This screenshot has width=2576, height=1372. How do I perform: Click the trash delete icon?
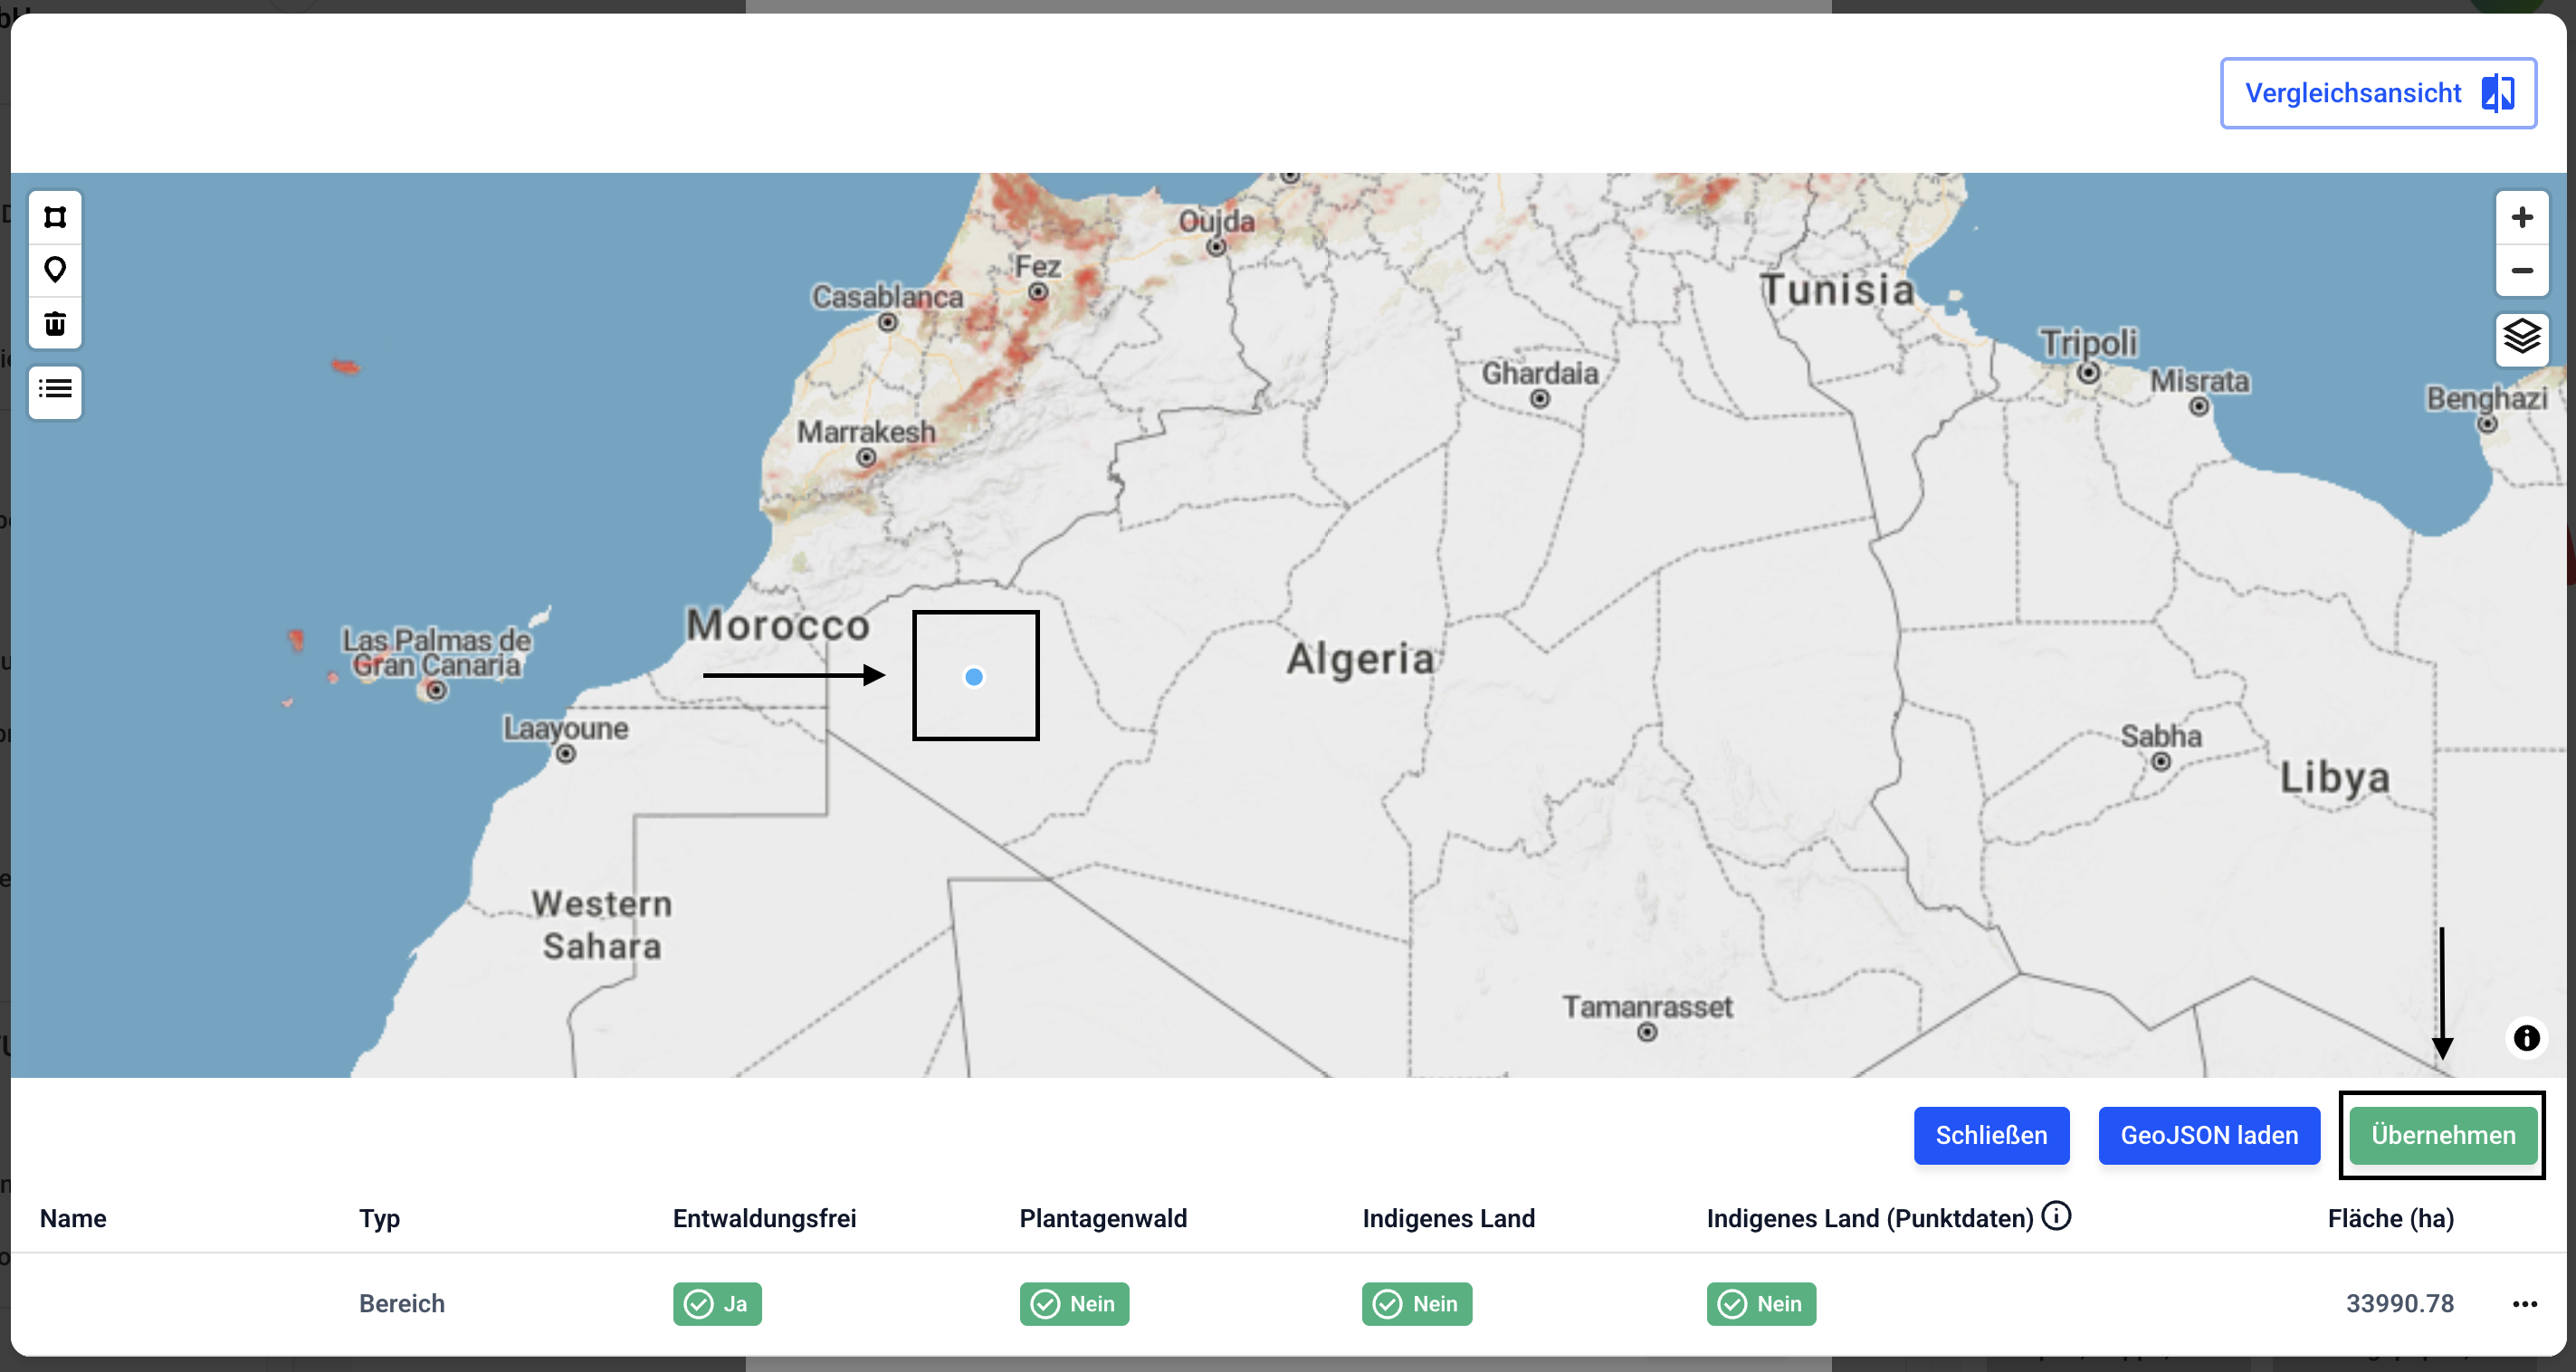click(55, 323)
